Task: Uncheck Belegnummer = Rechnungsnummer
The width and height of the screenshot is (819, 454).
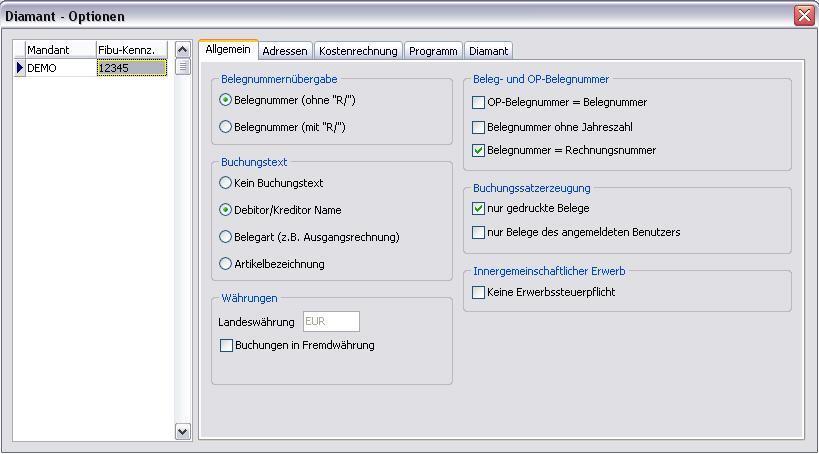Action: (x=478, y=150)
